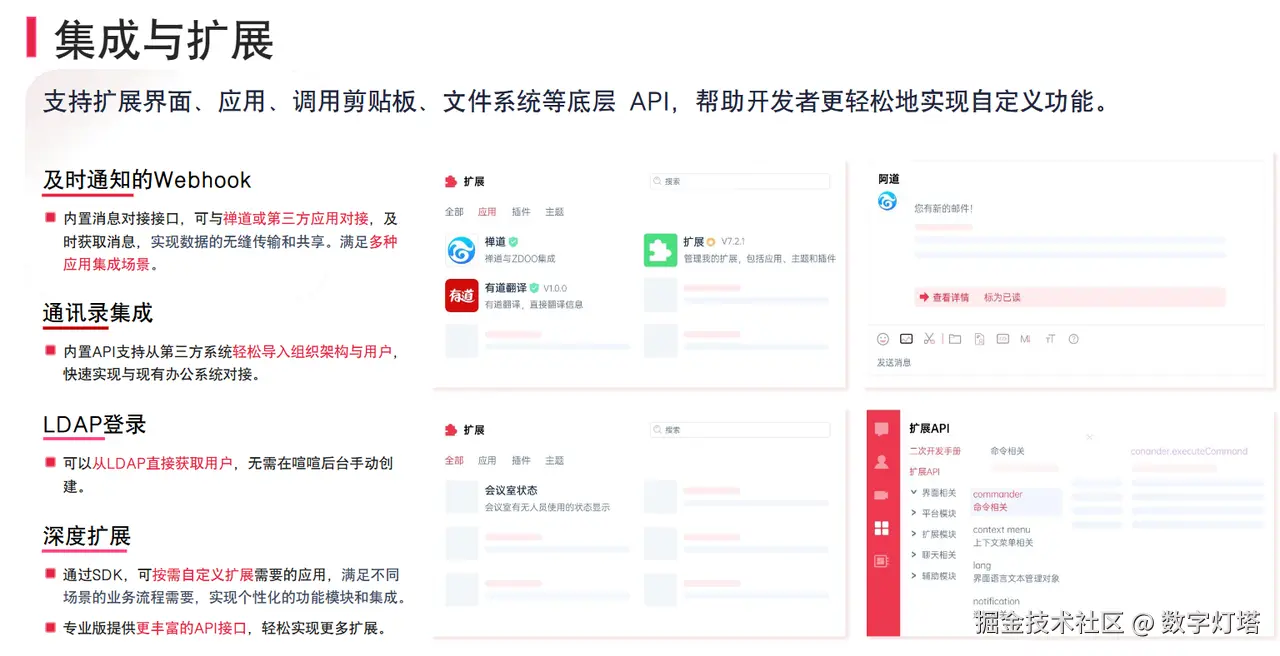
Task: Select 主题 tab in upper extensions panel
Action: pos(555,212)
